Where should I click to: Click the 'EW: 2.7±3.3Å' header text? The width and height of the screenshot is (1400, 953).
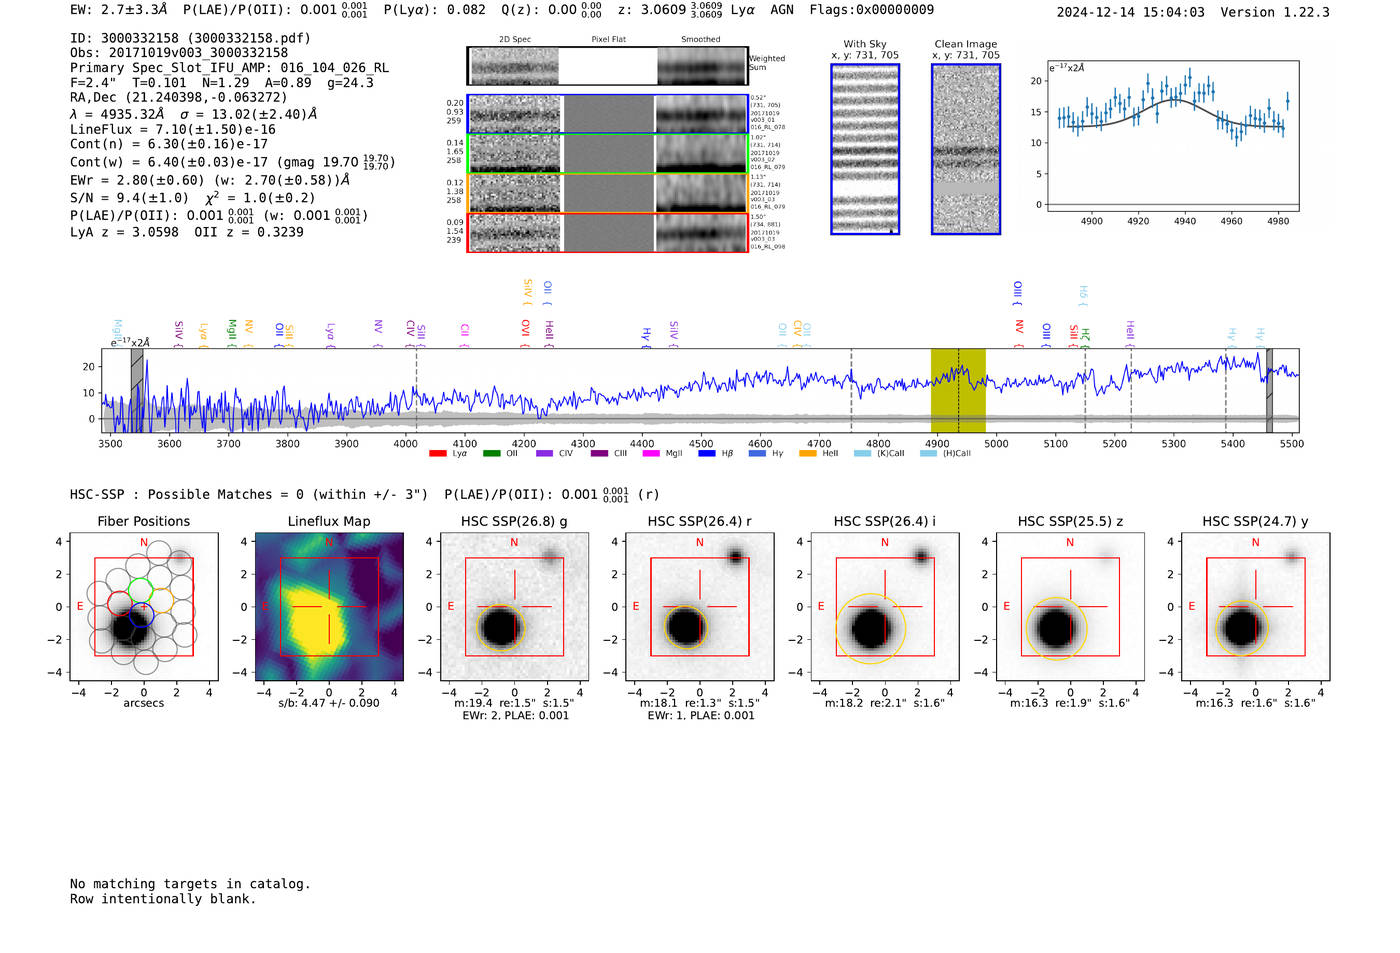pyautogui.click(x=119, y=9)
